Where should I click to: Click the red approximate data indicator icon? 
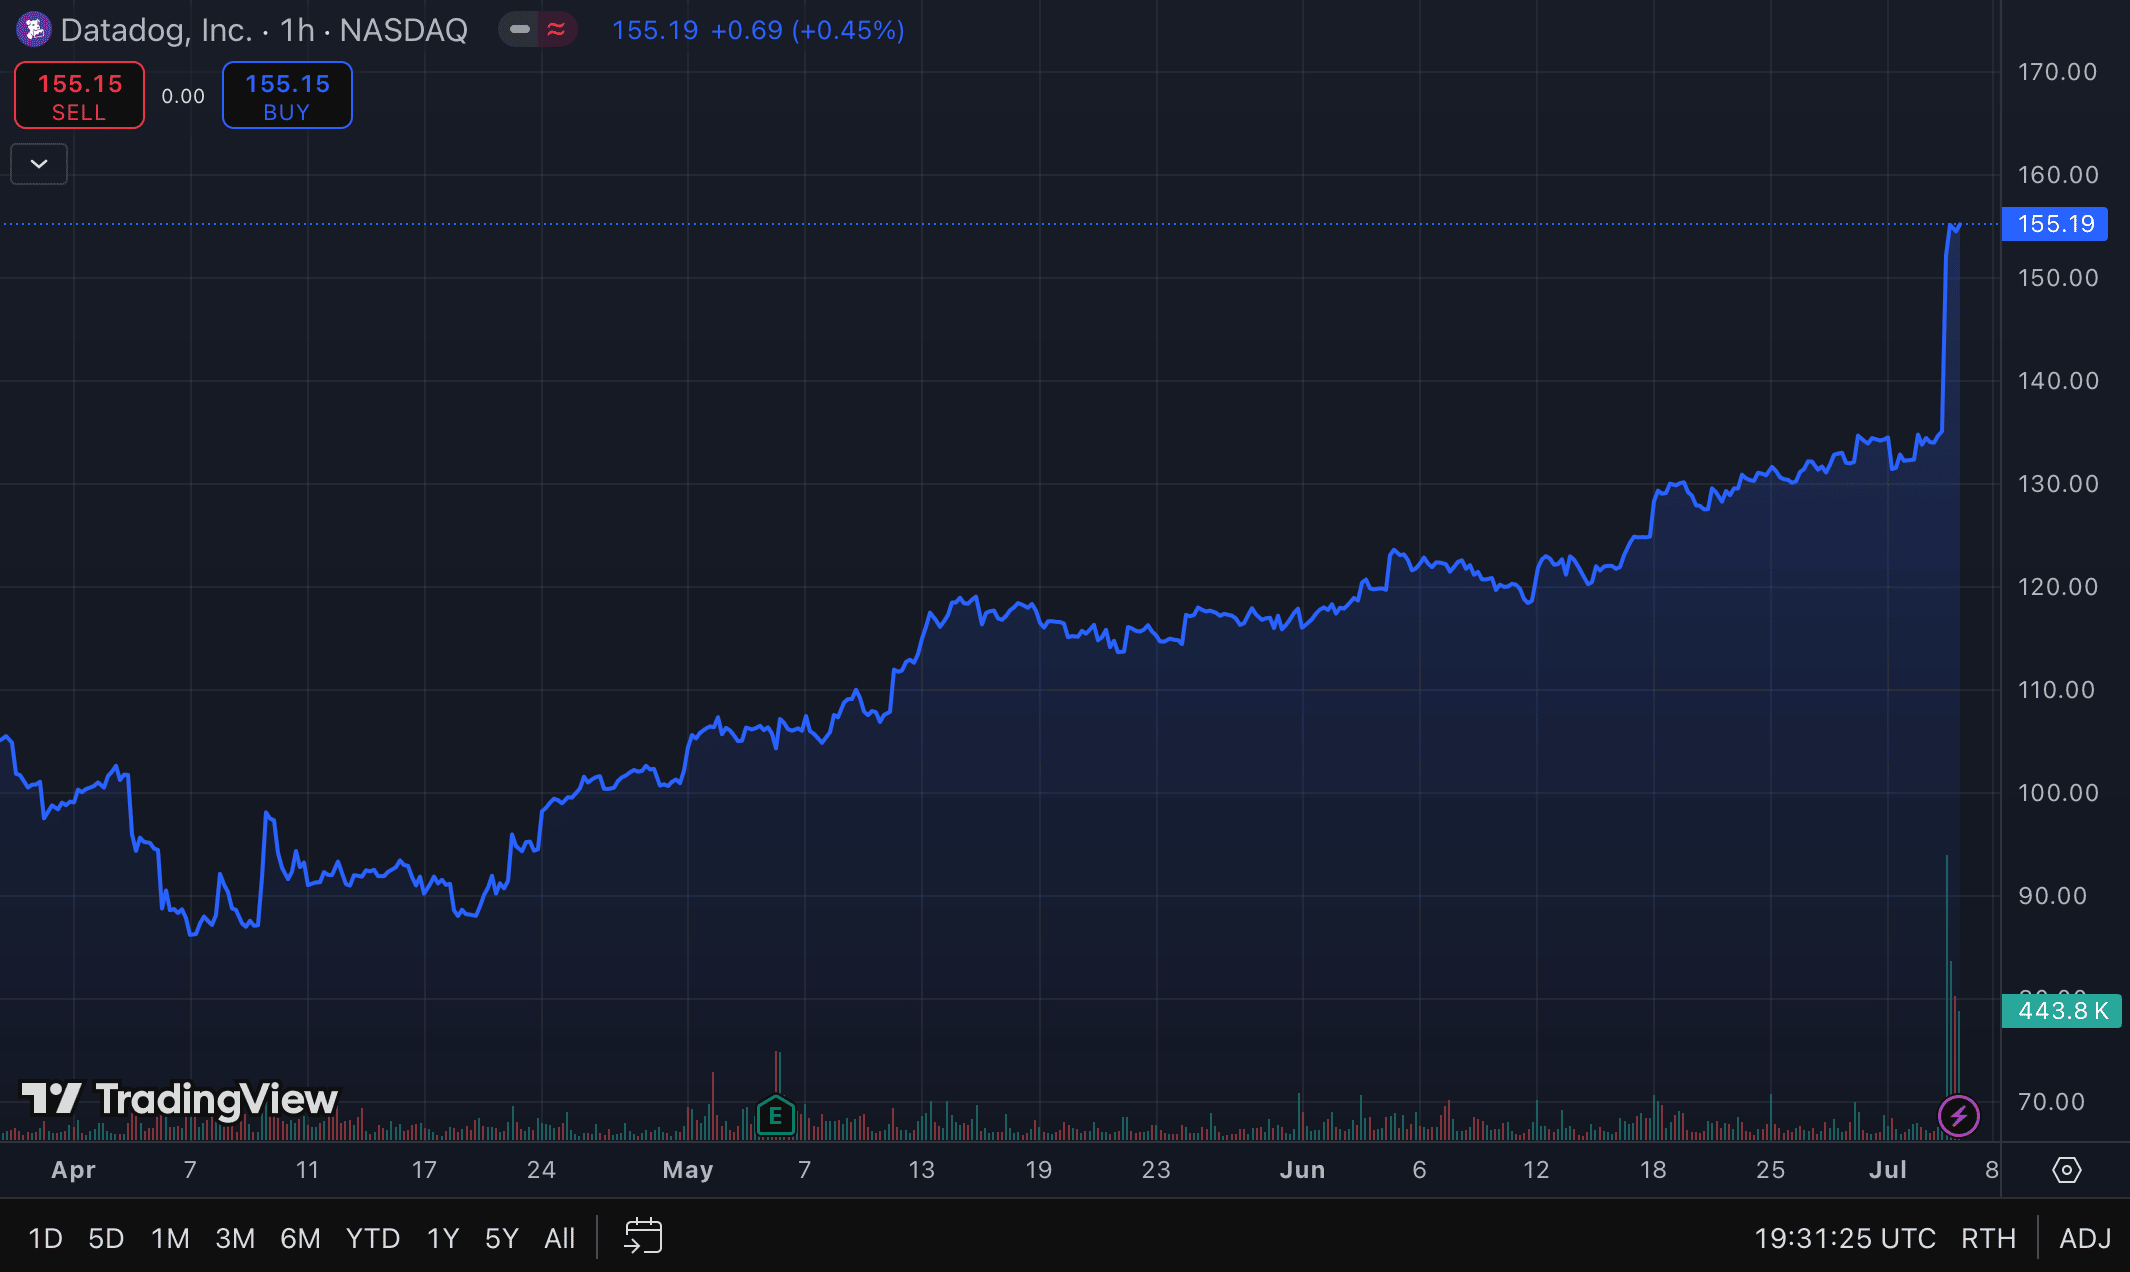(x=556, y=30)
